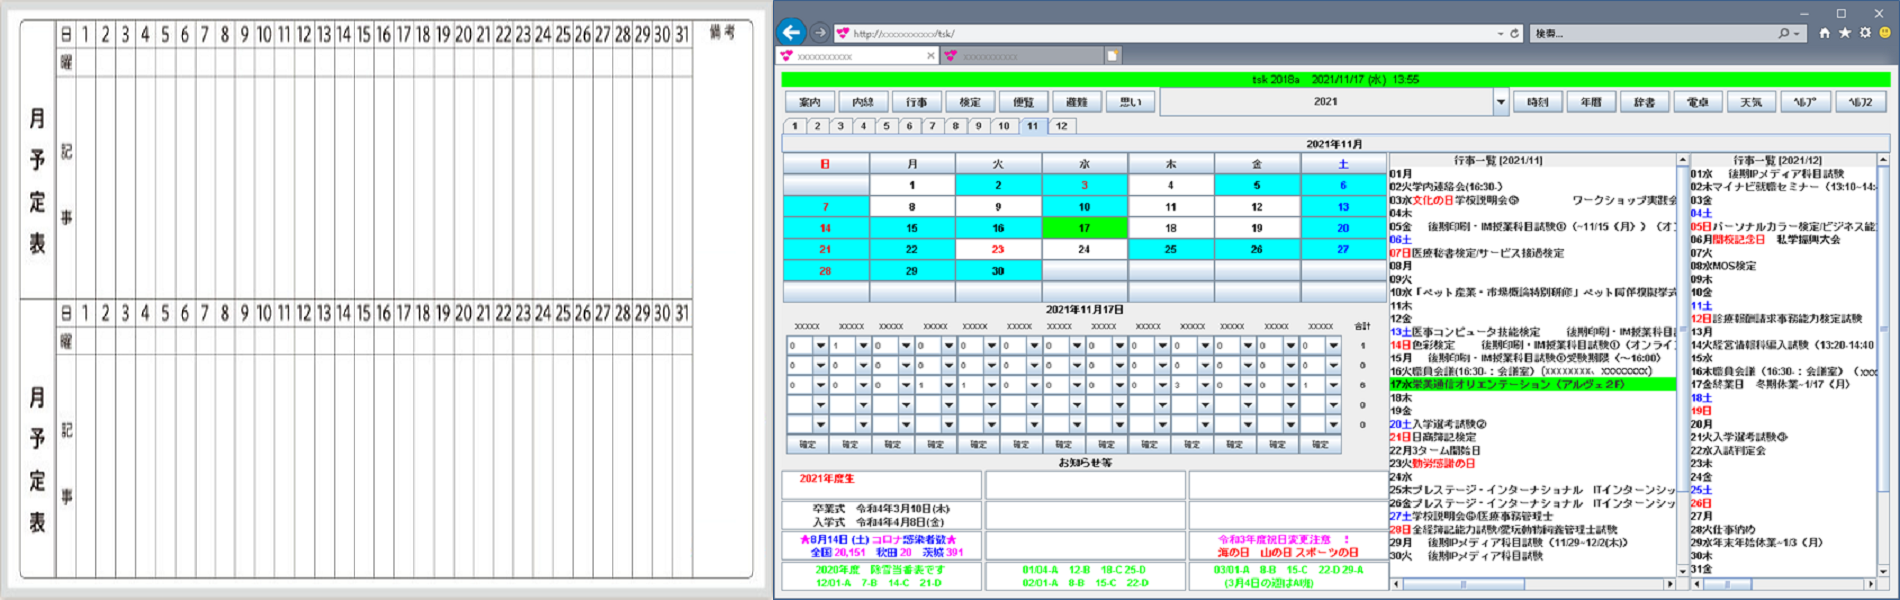
Task: Click the 検索 search input field
Action: click(1650, 33)
